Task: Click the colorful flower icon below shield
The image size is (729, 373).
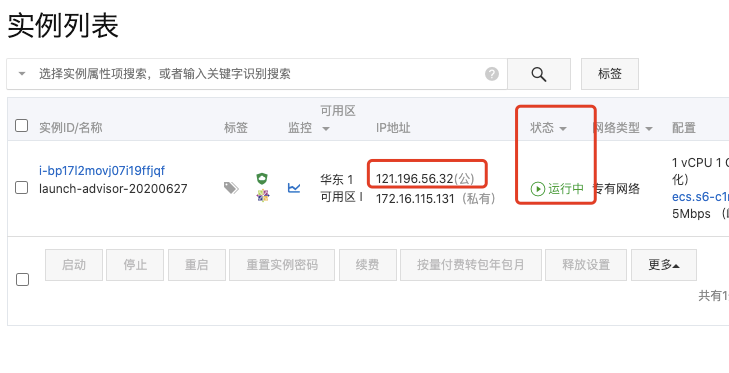Action: point(263,195)
